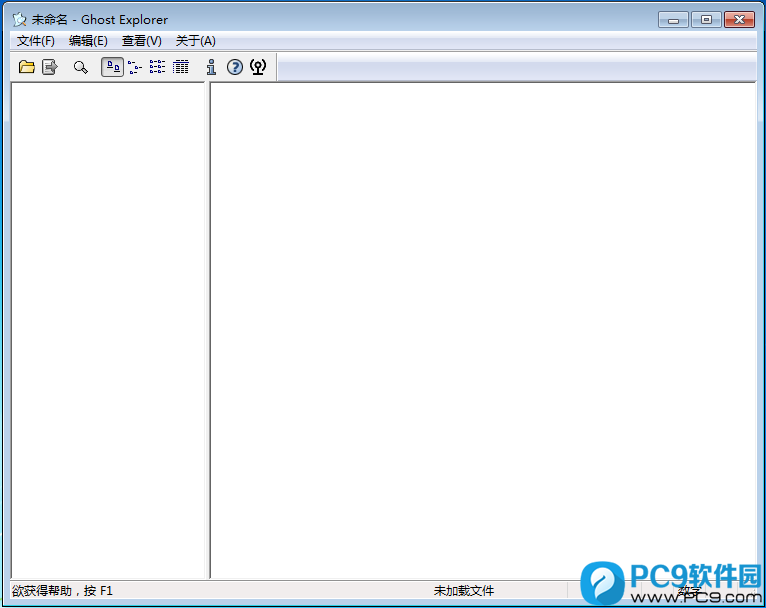Click the 未加载文件 status text
Screen dimensions: 766x608
coord(464,591)
